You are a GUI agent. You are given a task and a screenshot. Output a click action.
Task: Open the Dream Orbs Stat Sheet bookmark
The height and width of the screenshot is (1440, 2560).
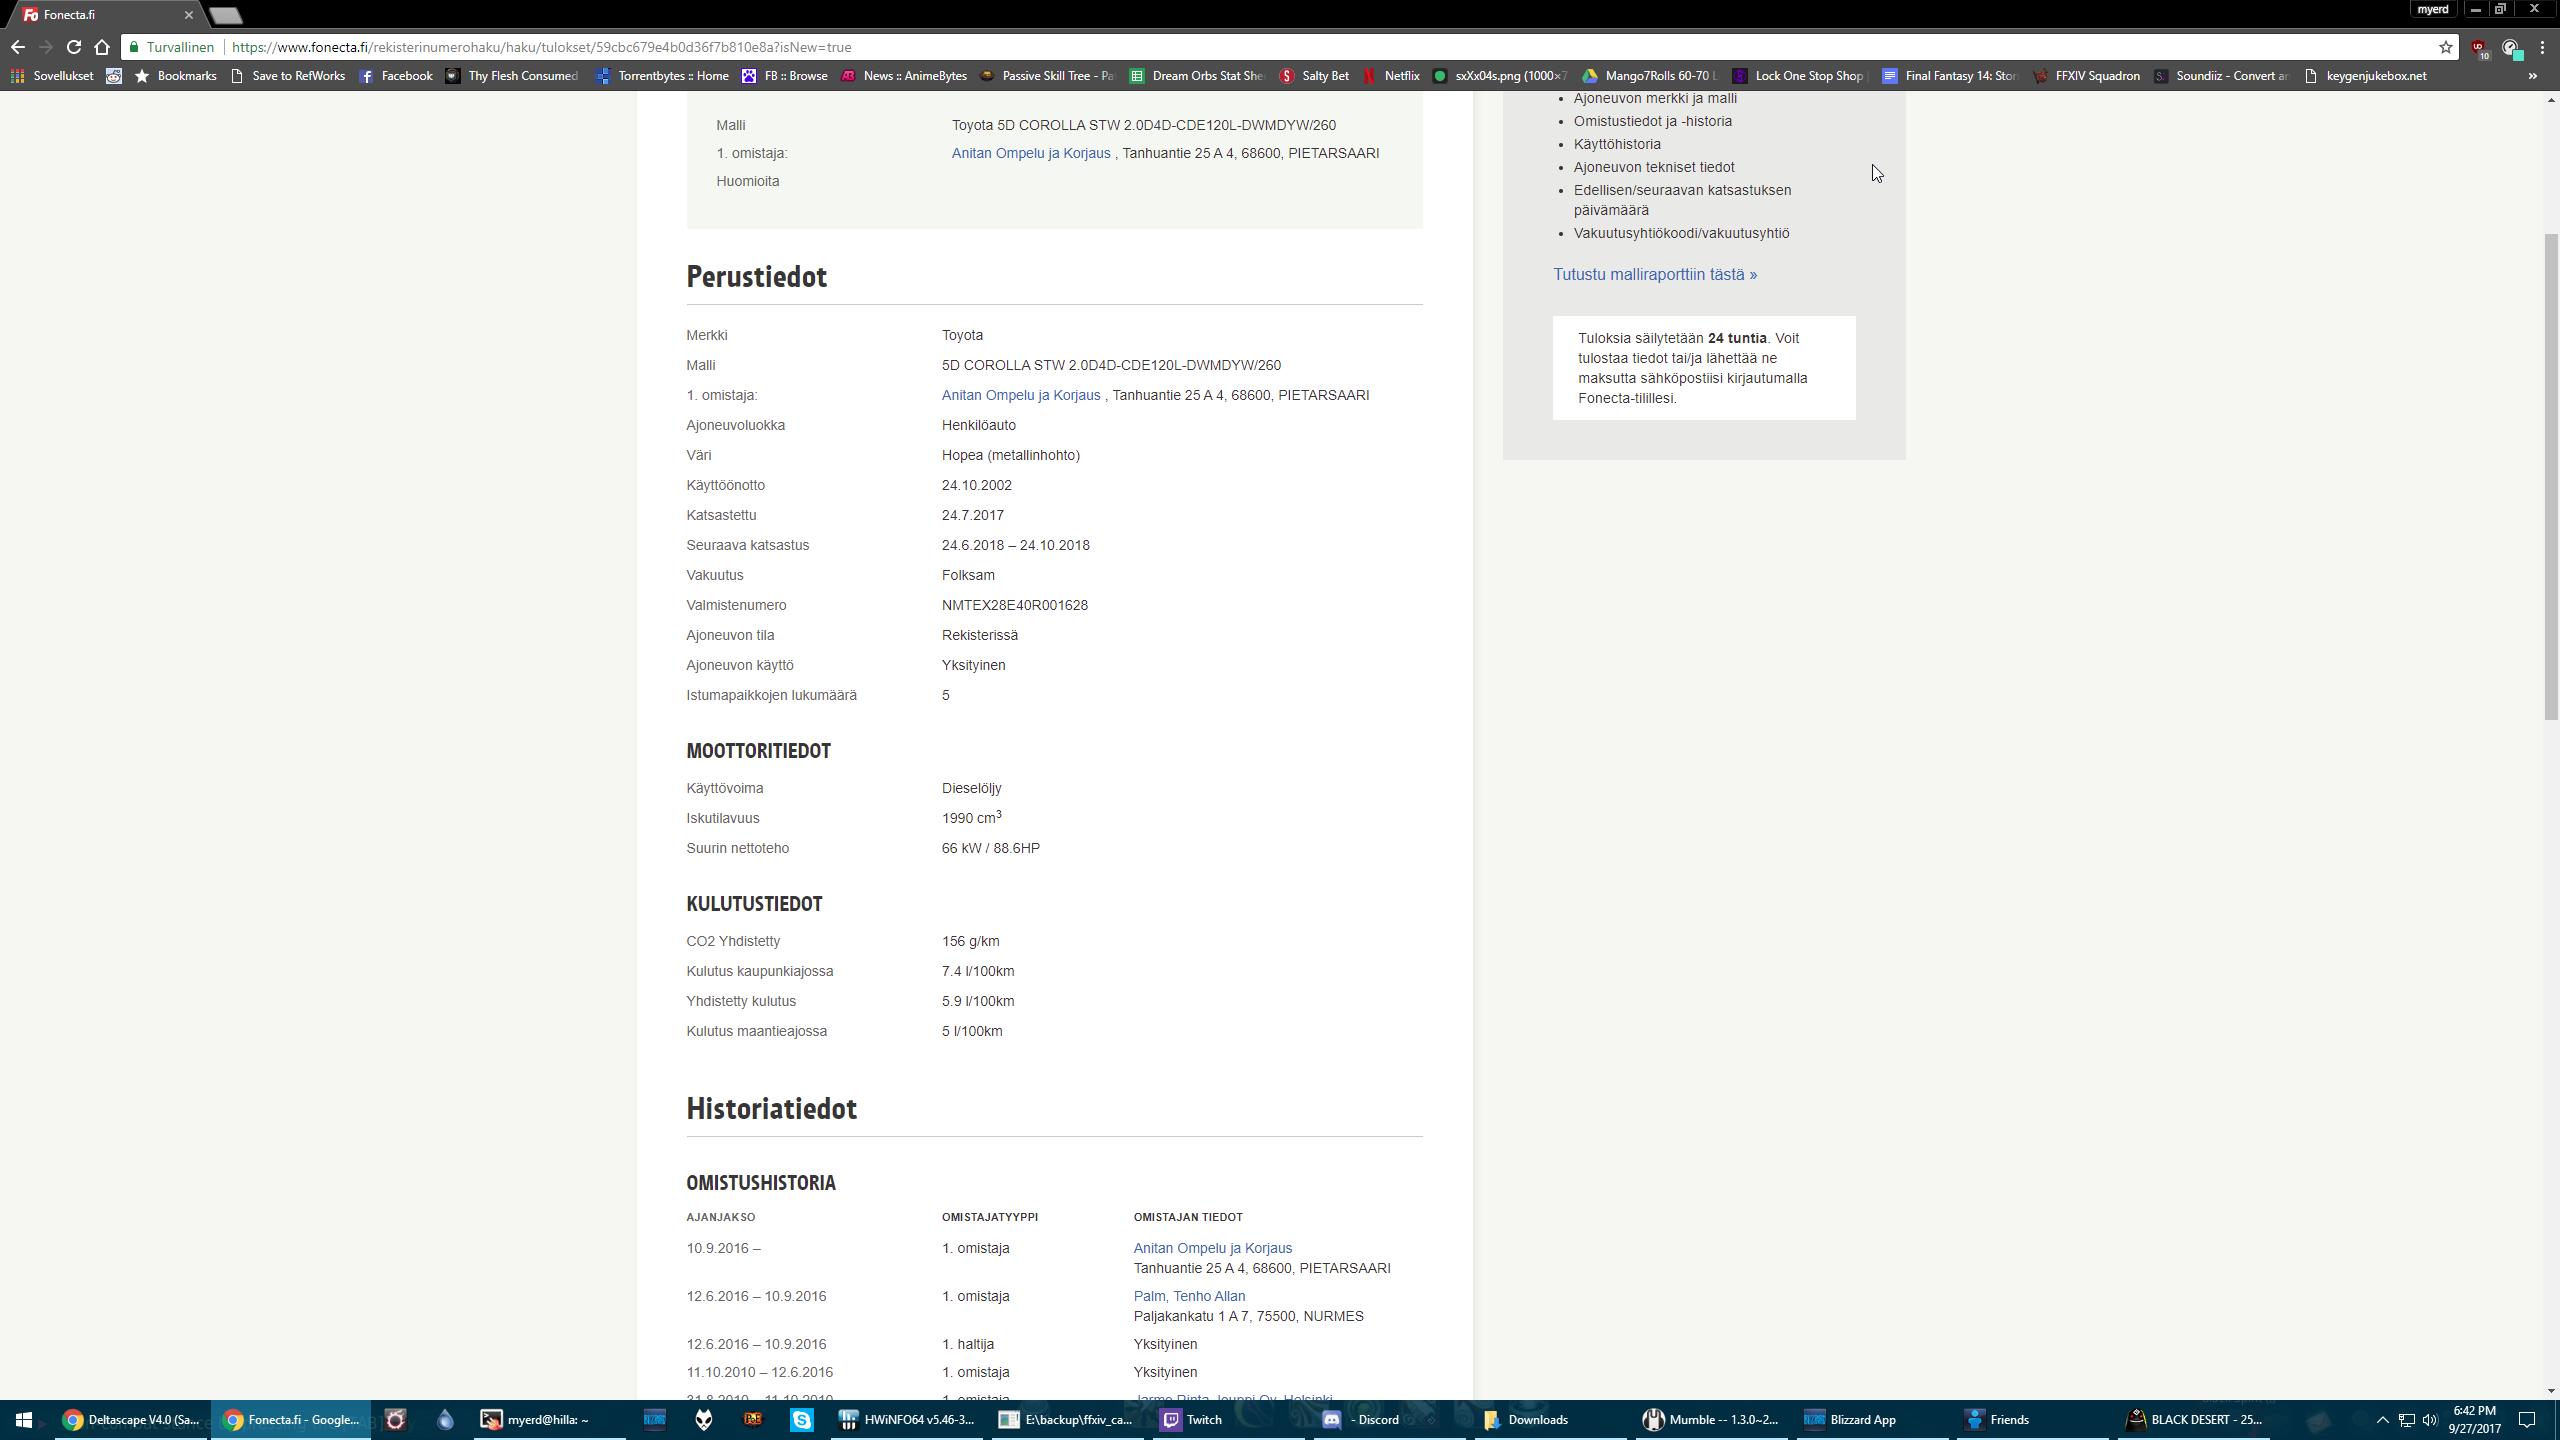[1197, 76]
